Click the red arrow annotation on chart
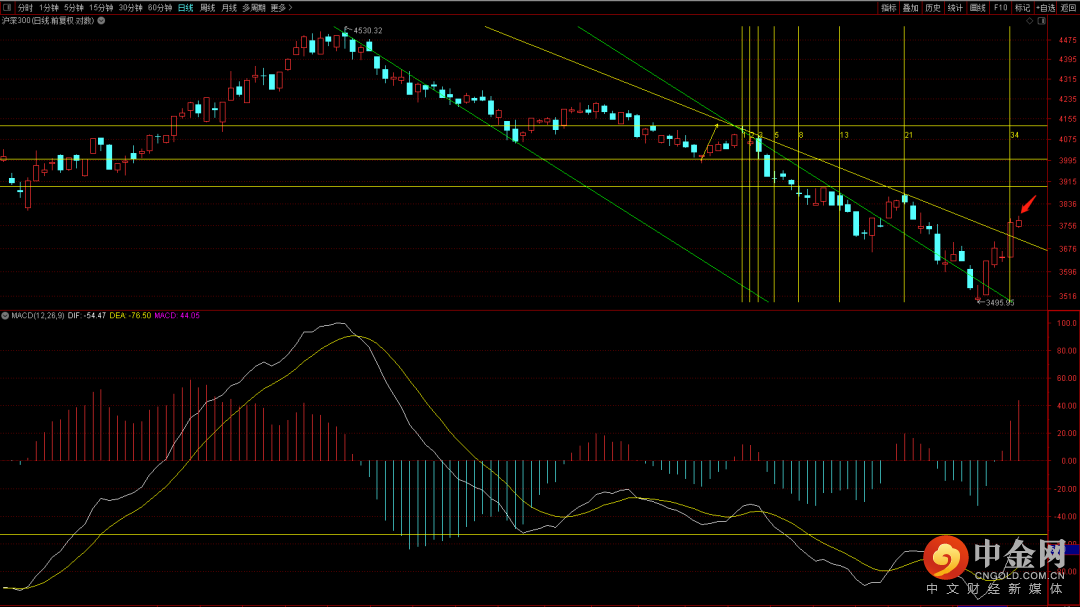Viewport: 1080px width, 607px height. [1028, 206]
